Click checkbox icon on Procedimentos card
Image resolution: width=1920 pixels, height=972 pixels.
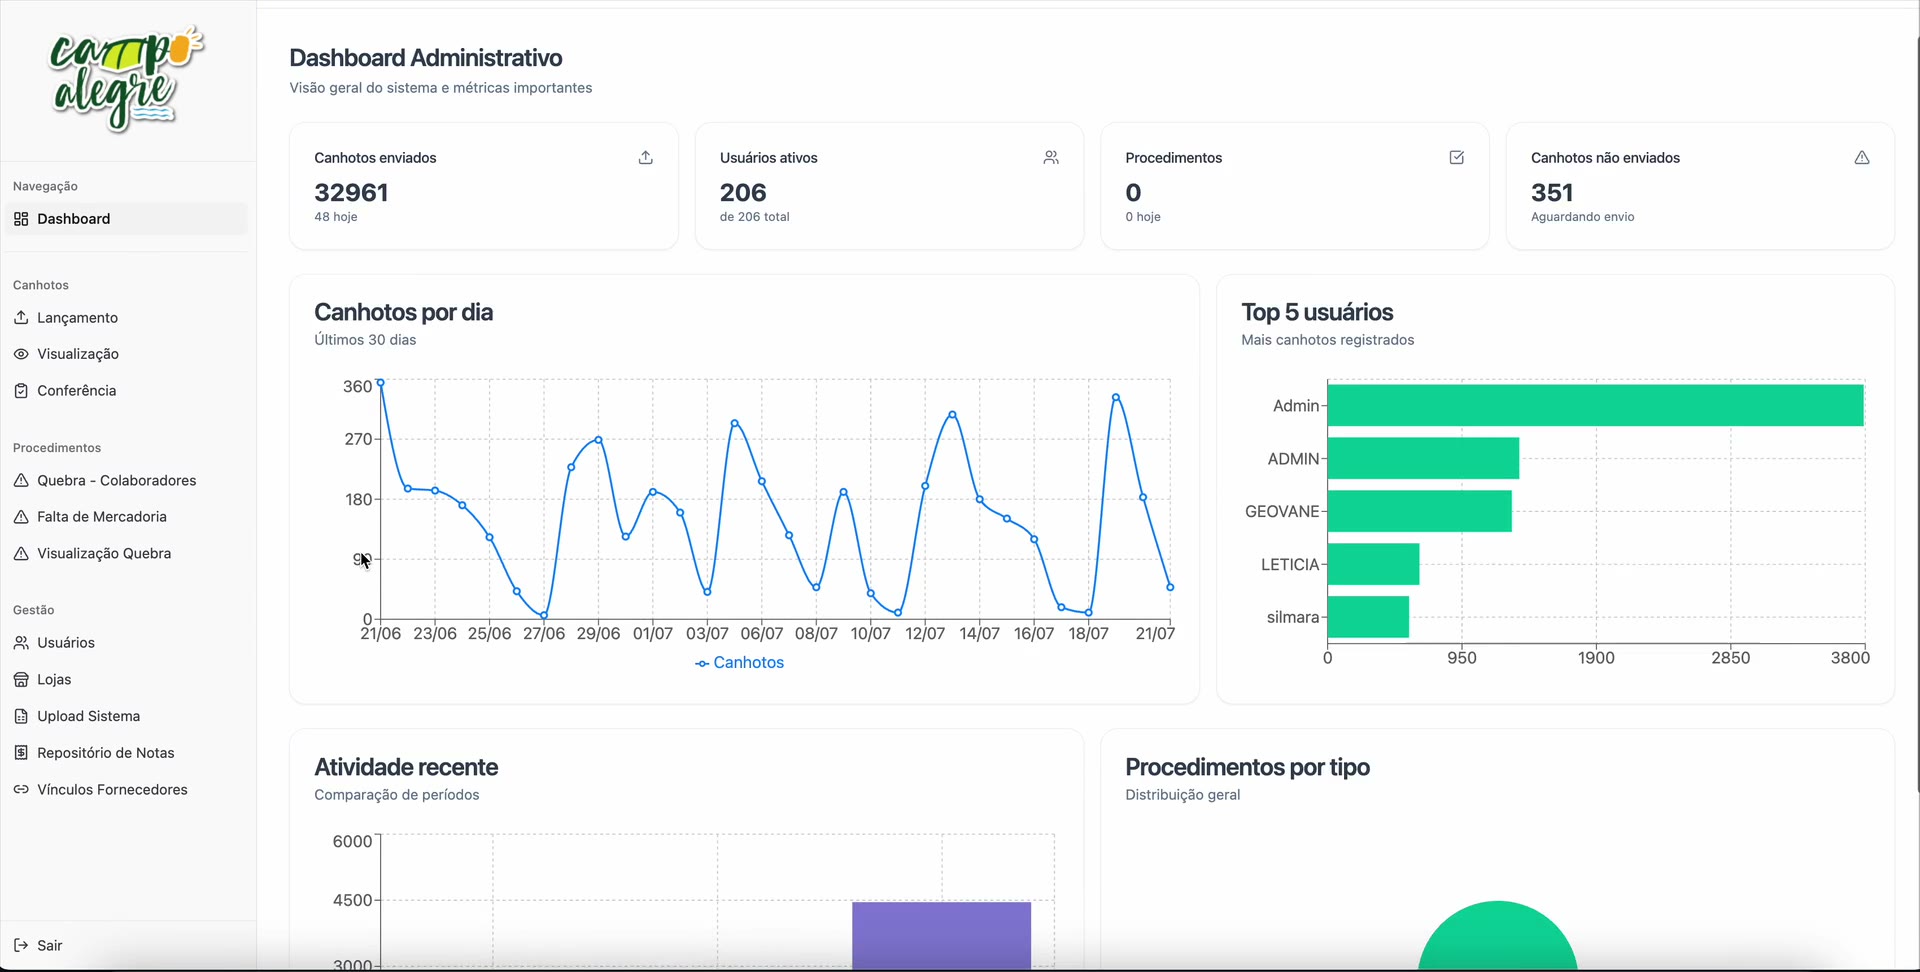(1457, 158)
